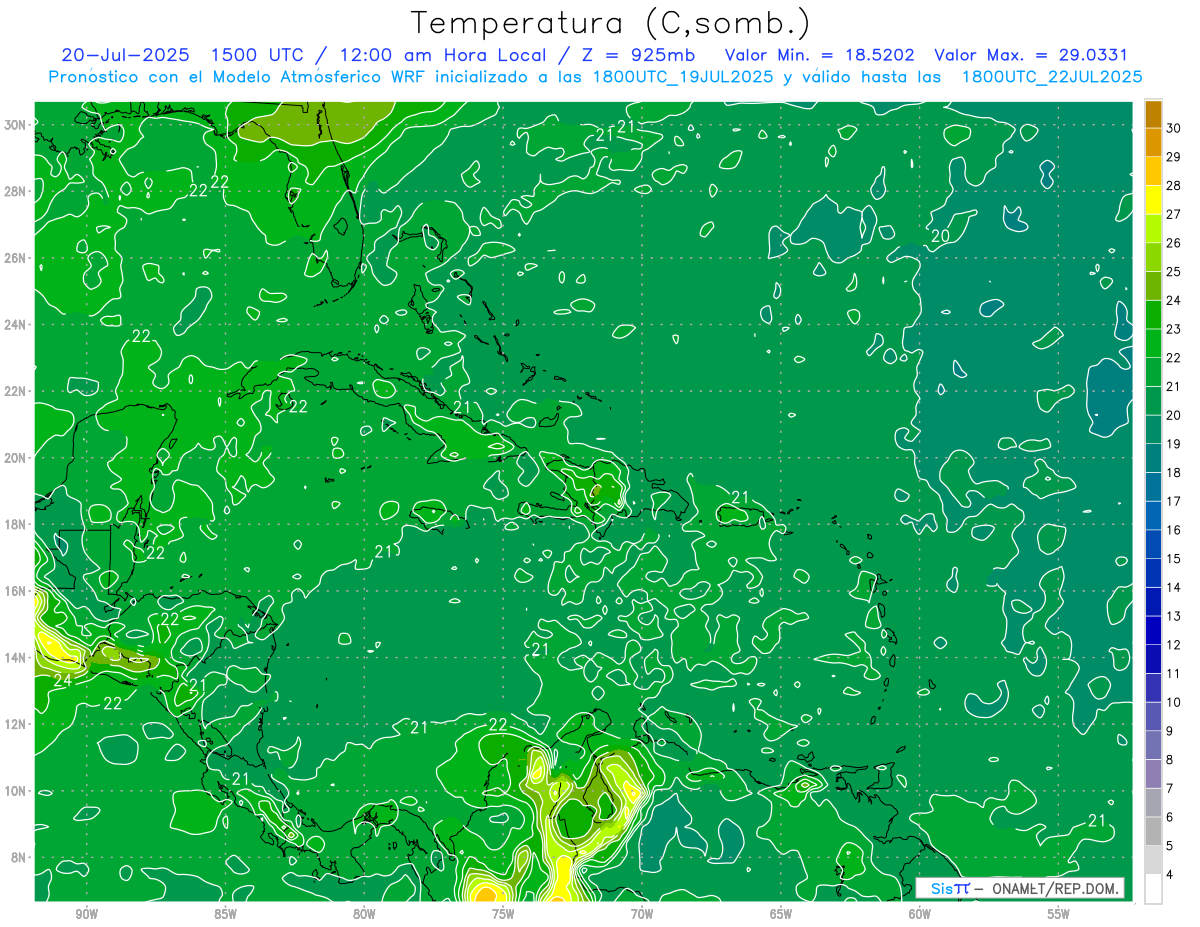1200x927 pixels.
Task: Click the "15" label on the color scale
Action: [1174, 558]
